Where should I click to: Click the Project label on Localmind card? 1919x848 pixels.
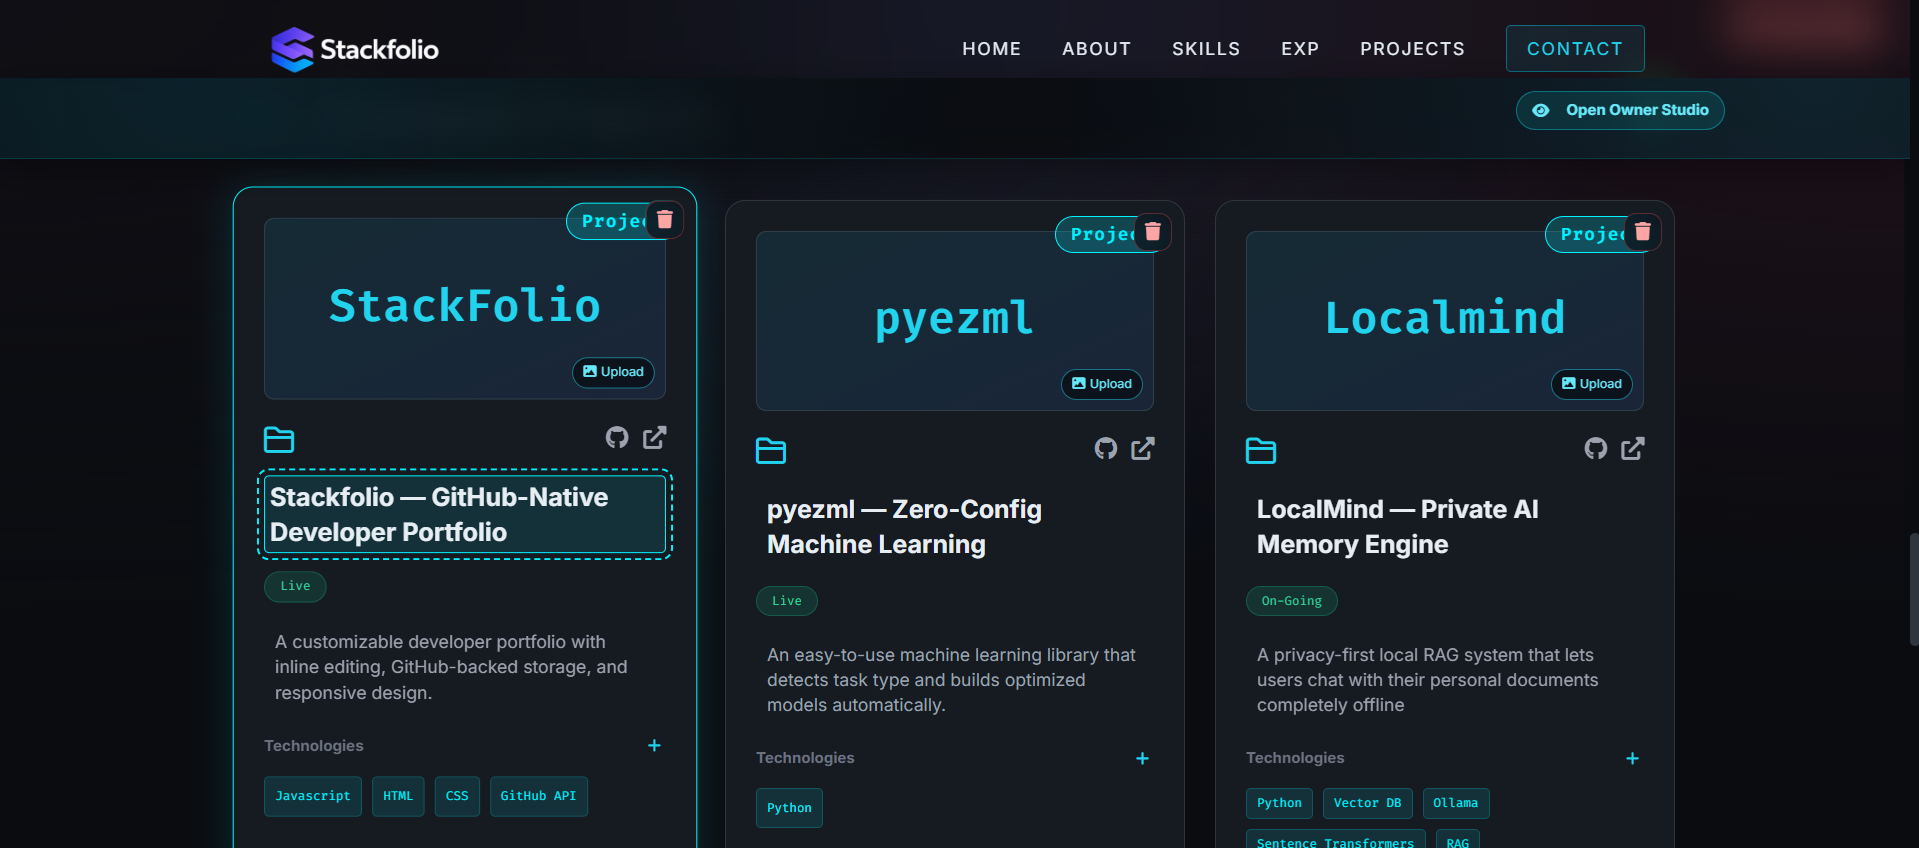coord(1588,234)
